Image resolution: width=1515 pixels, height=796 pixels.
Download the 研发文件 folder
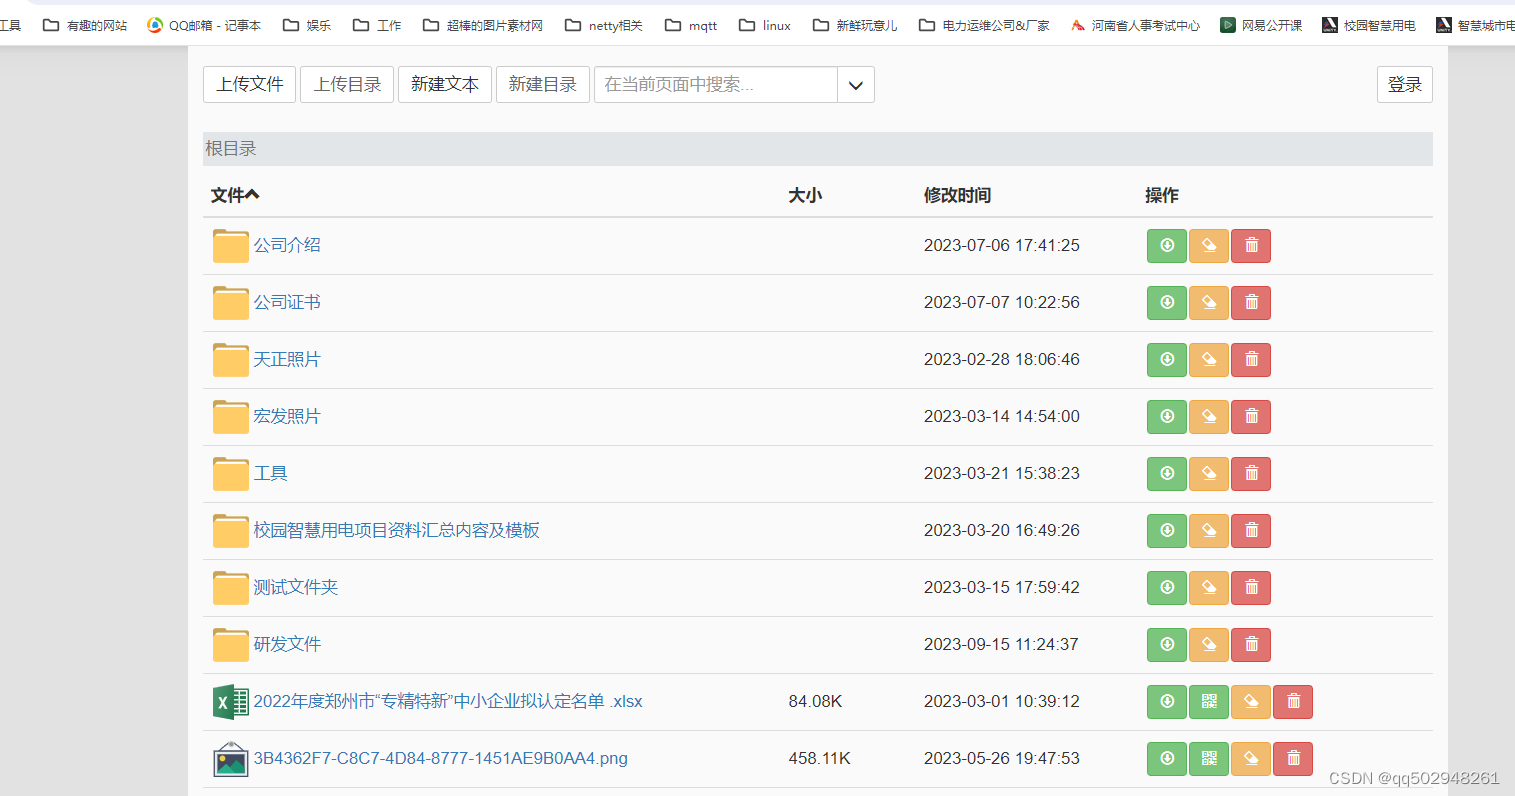click(1166, 645)
